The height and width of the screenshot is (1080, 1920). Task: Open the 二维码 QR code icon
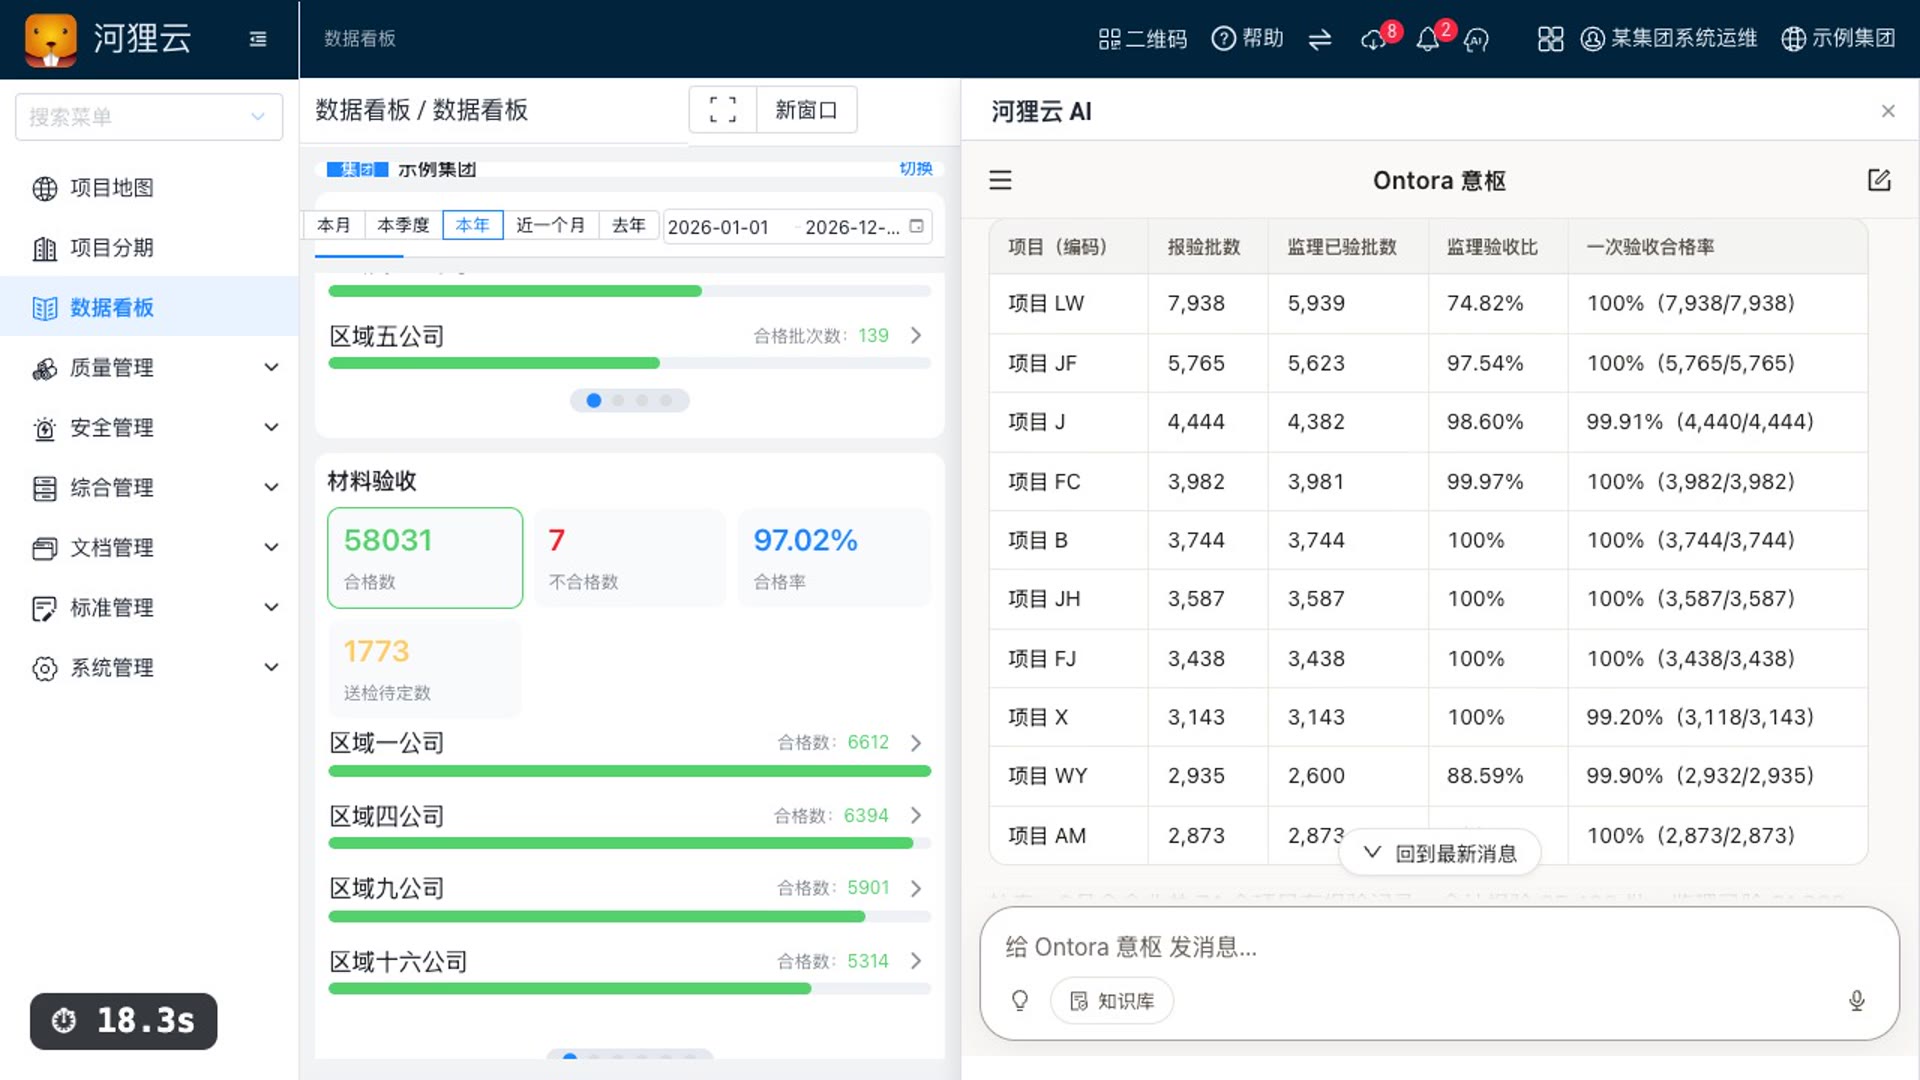pos(1142,39)
